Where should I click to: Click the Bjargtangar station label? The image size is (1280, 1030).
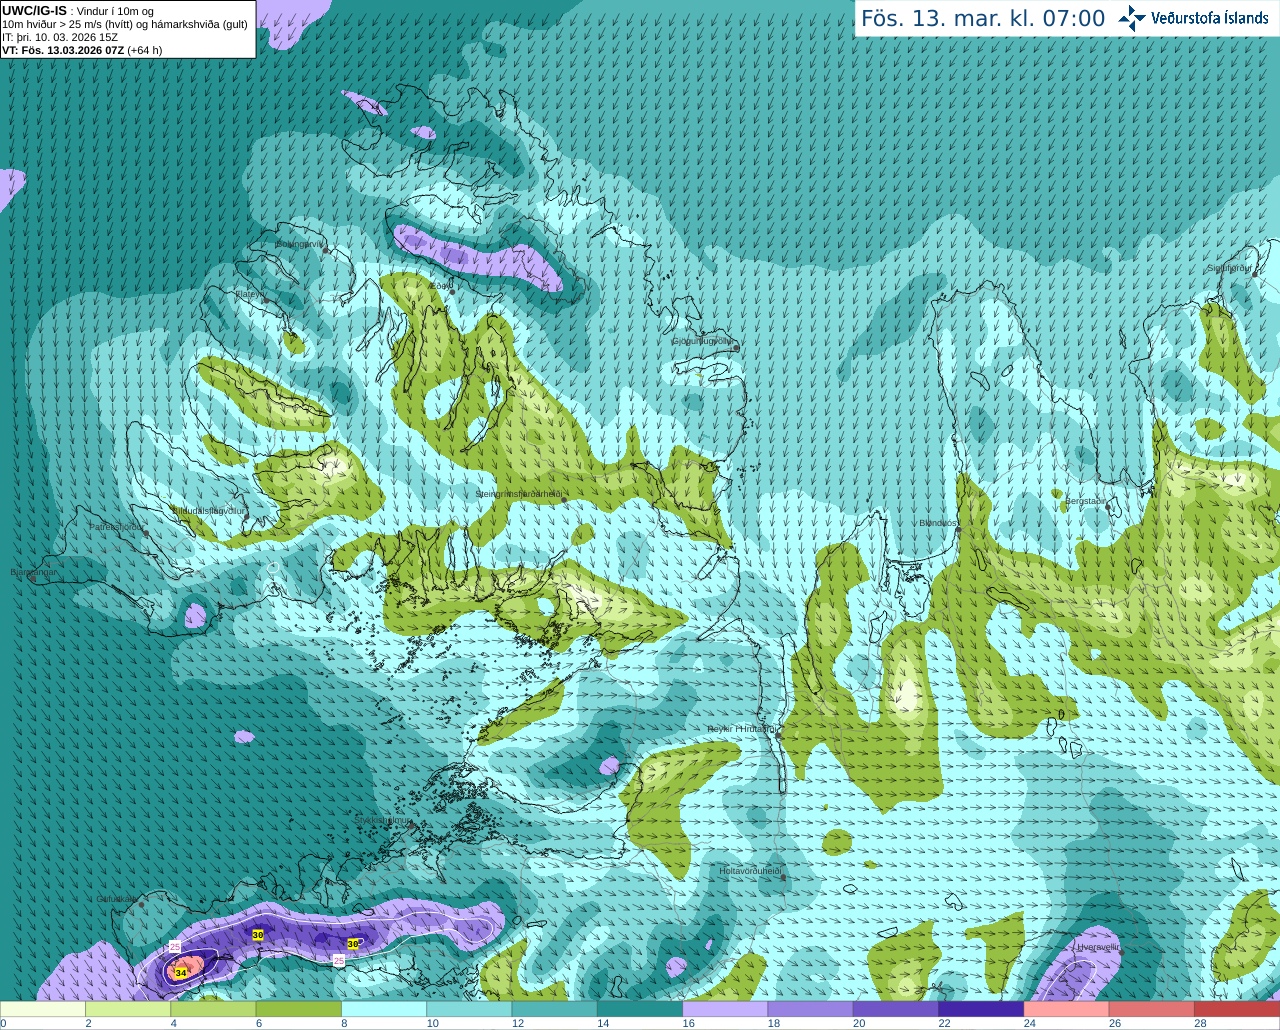pos(33,572)
